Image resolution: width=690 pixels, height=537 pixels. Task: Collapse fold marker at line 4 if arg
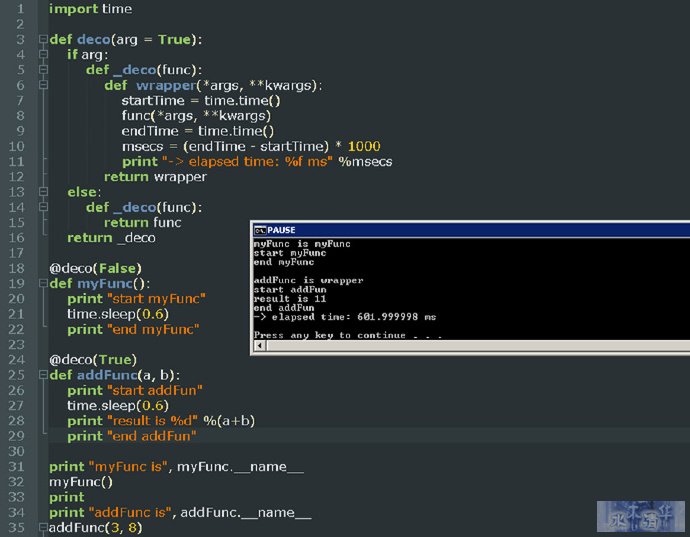pyautogui.click(x=43, y=55)
